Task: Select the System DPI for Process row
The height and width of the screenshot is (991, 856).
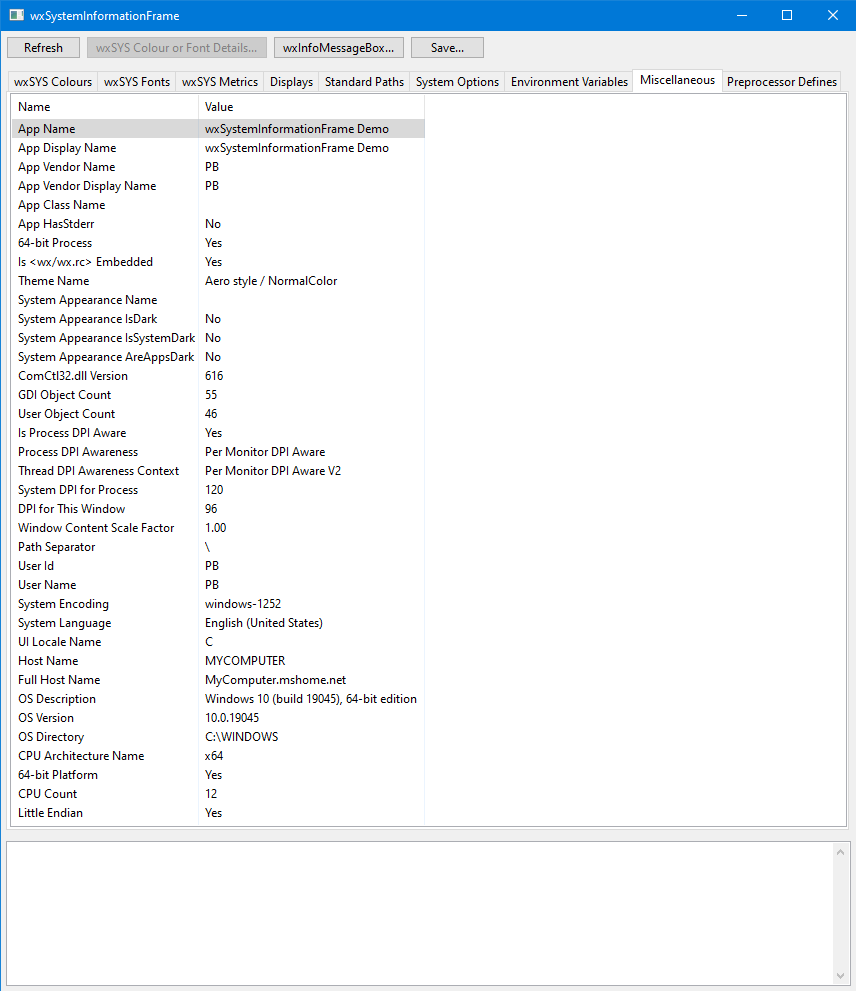Action: [x=218, y=490]
